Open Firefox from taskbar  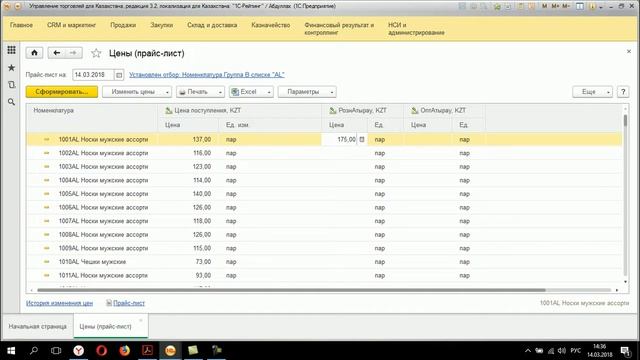124,350
